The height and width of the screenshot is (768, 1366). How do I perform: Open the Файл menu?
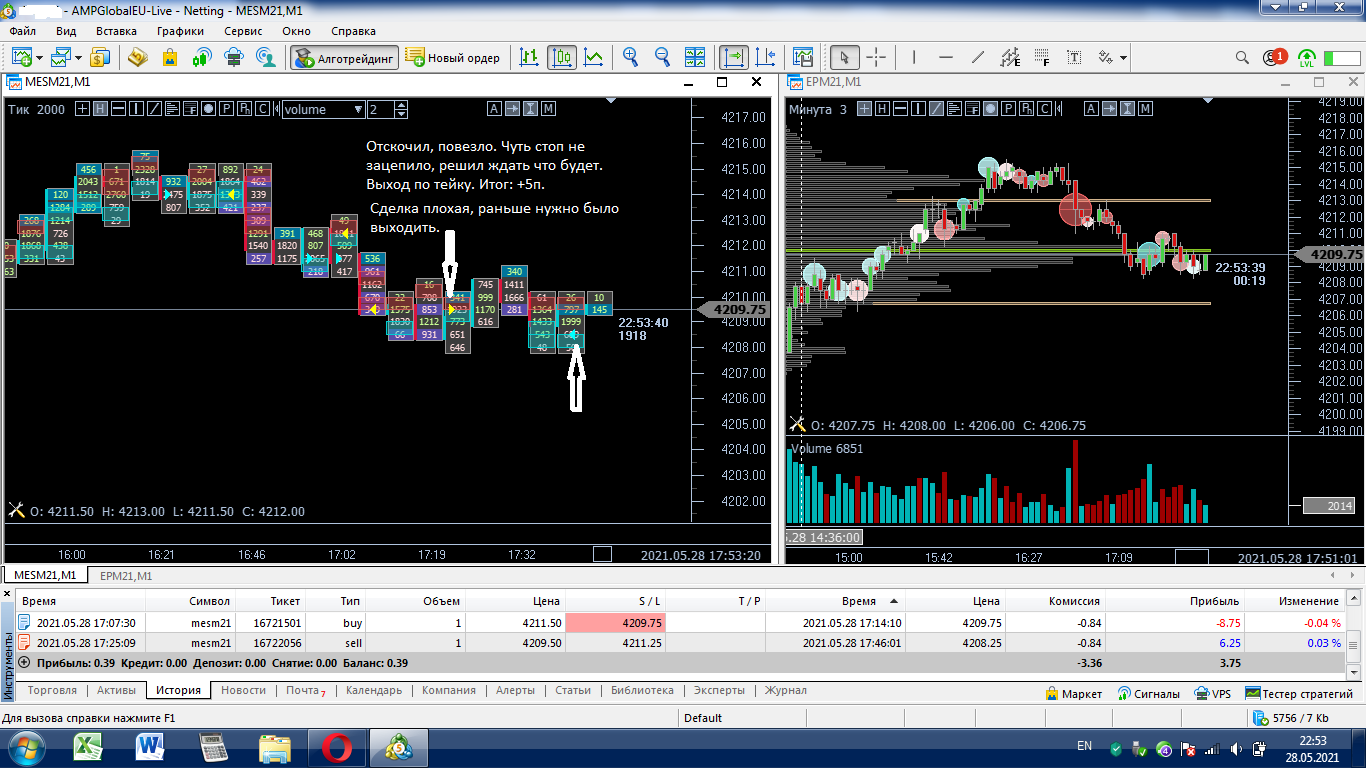click(22, 31)
